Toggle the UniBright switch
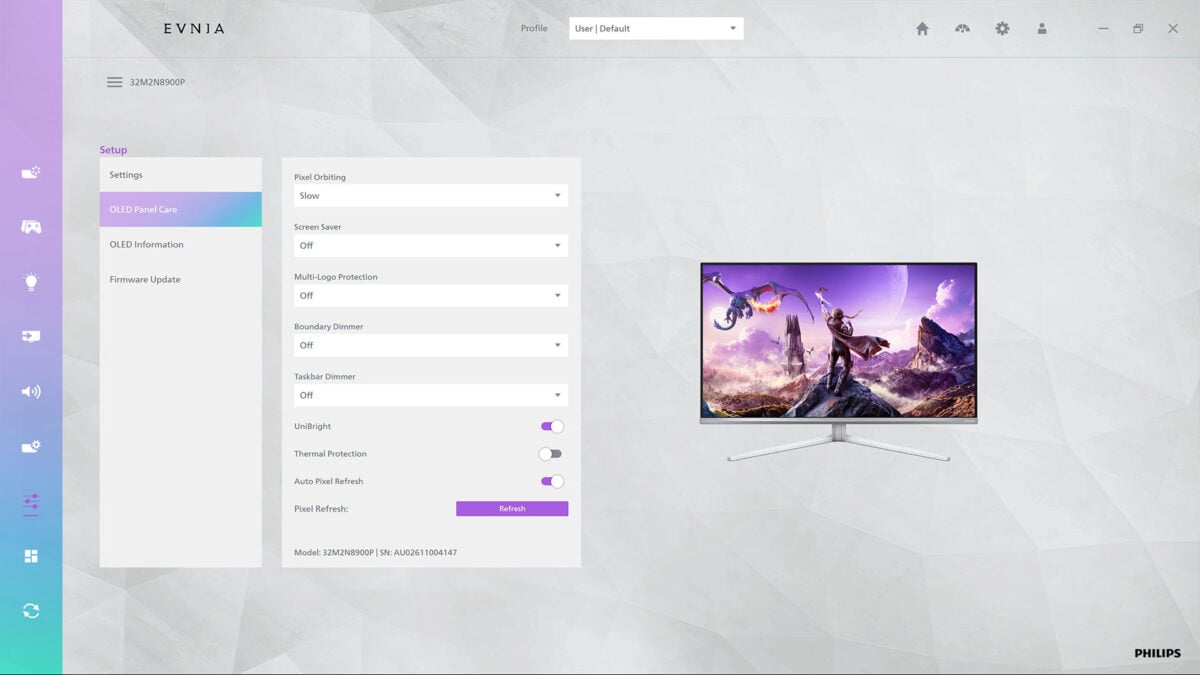 point(552,426)
